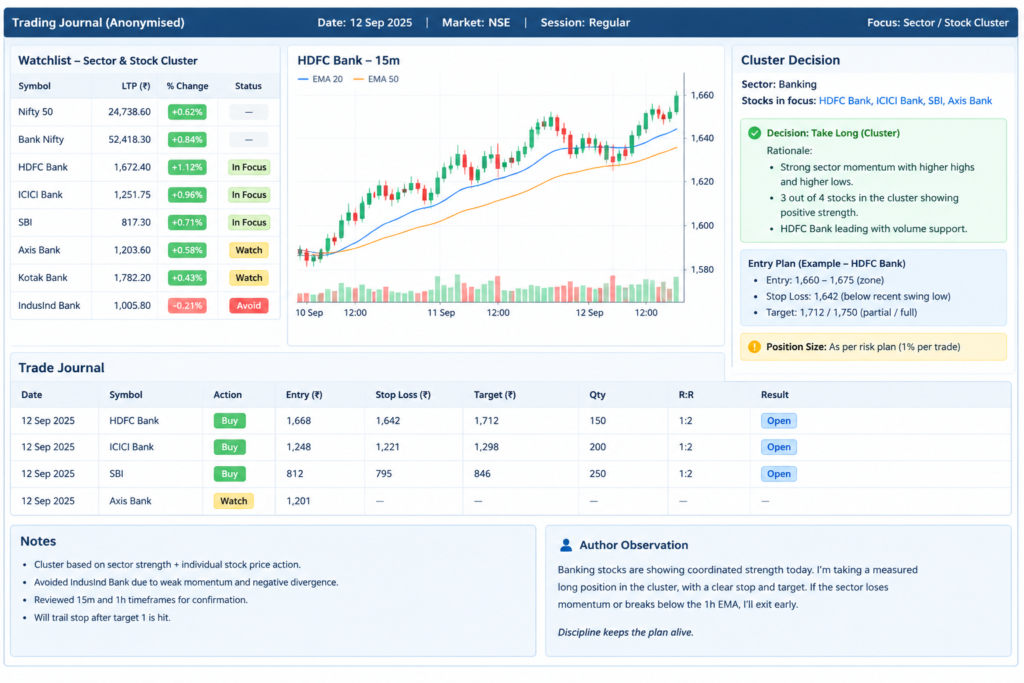The image size is (1024, 683).
Task: Click the % Change column header
Action: pyautogui.click(x=187, y=86)
